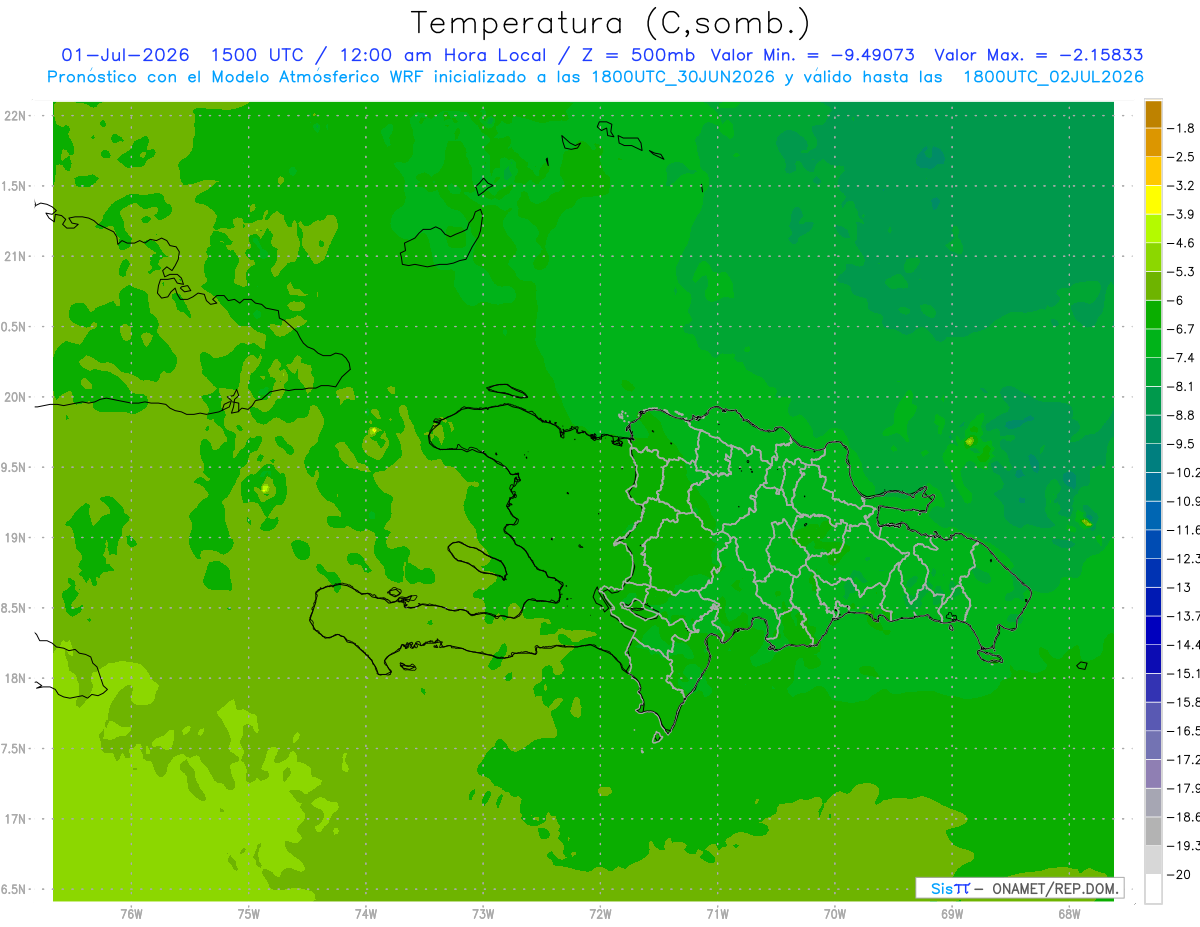
Task: Click the '20N' latitude label
Action: point(16,397)
